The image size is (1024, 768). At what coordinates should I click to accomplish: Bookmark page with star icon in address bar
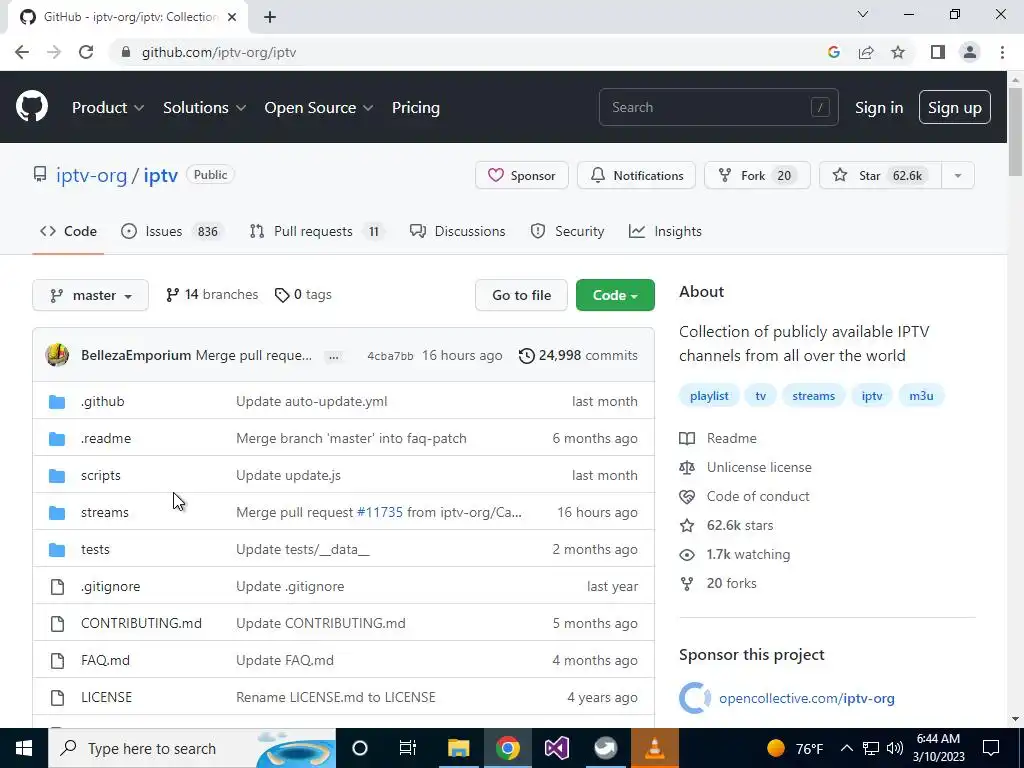tap(898, 52)
